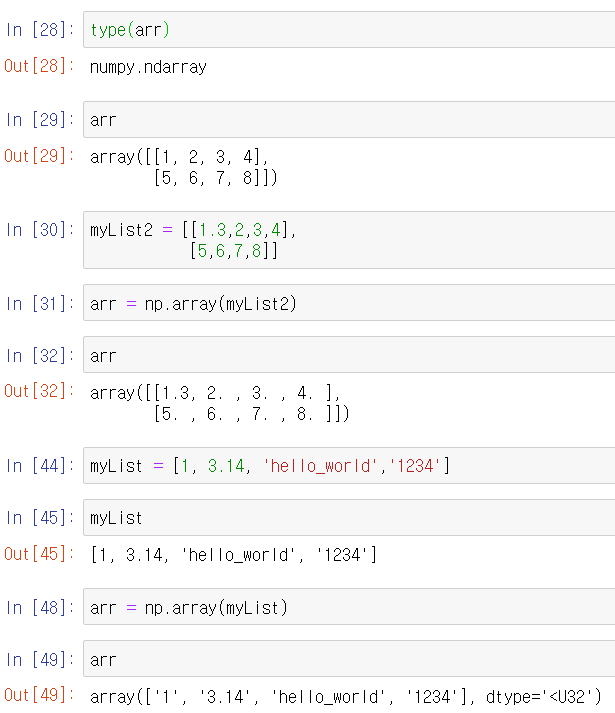Select the In [49] cell containing arr
The width and height of the screenshot is (615, 713).
click(349, 659)
